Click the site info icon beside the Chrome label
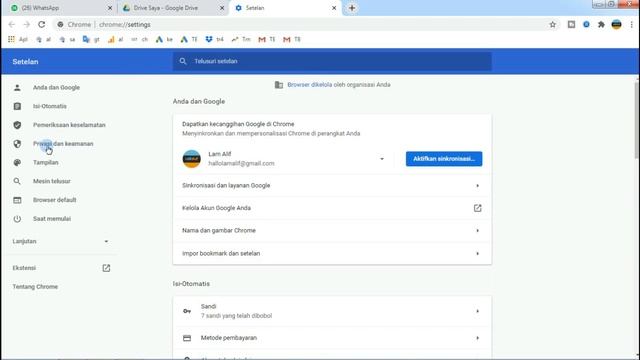 (60, 24)
